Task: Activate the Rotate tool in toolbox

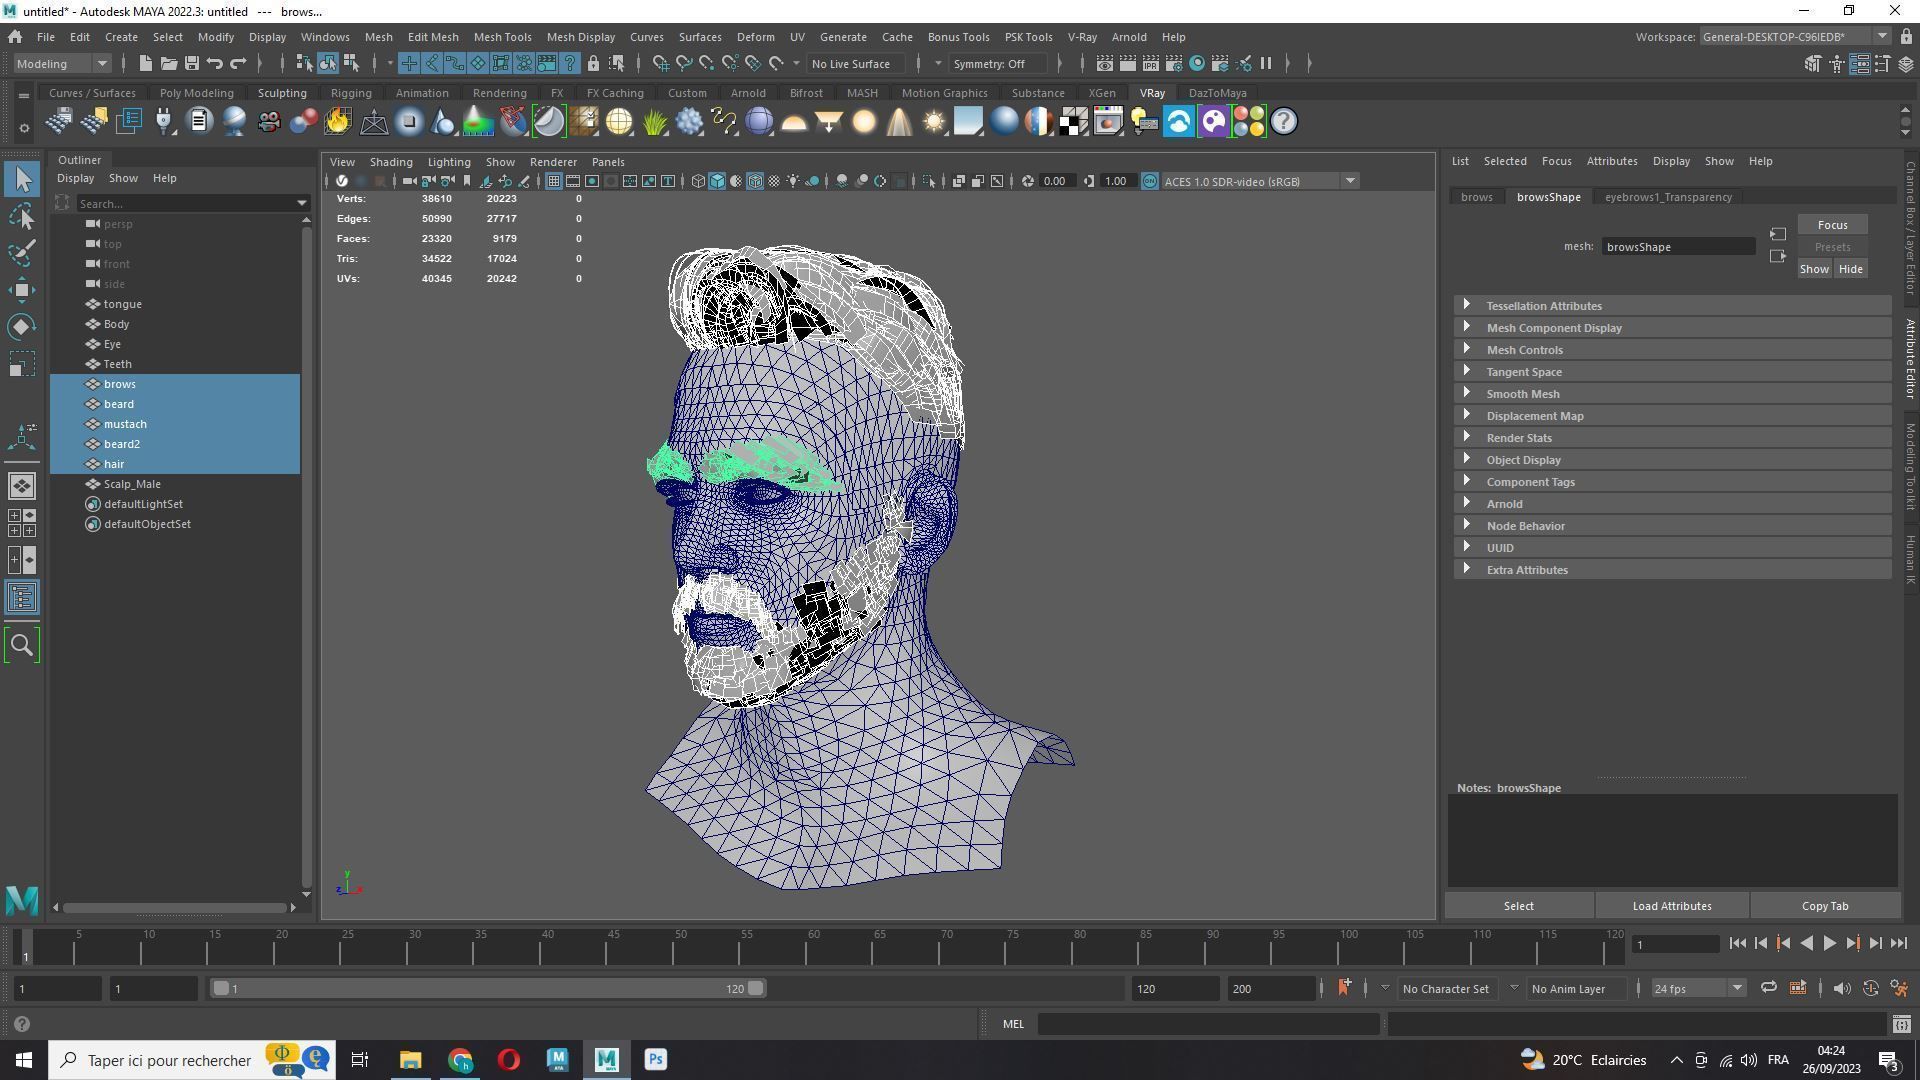Action: coord(22,327)
